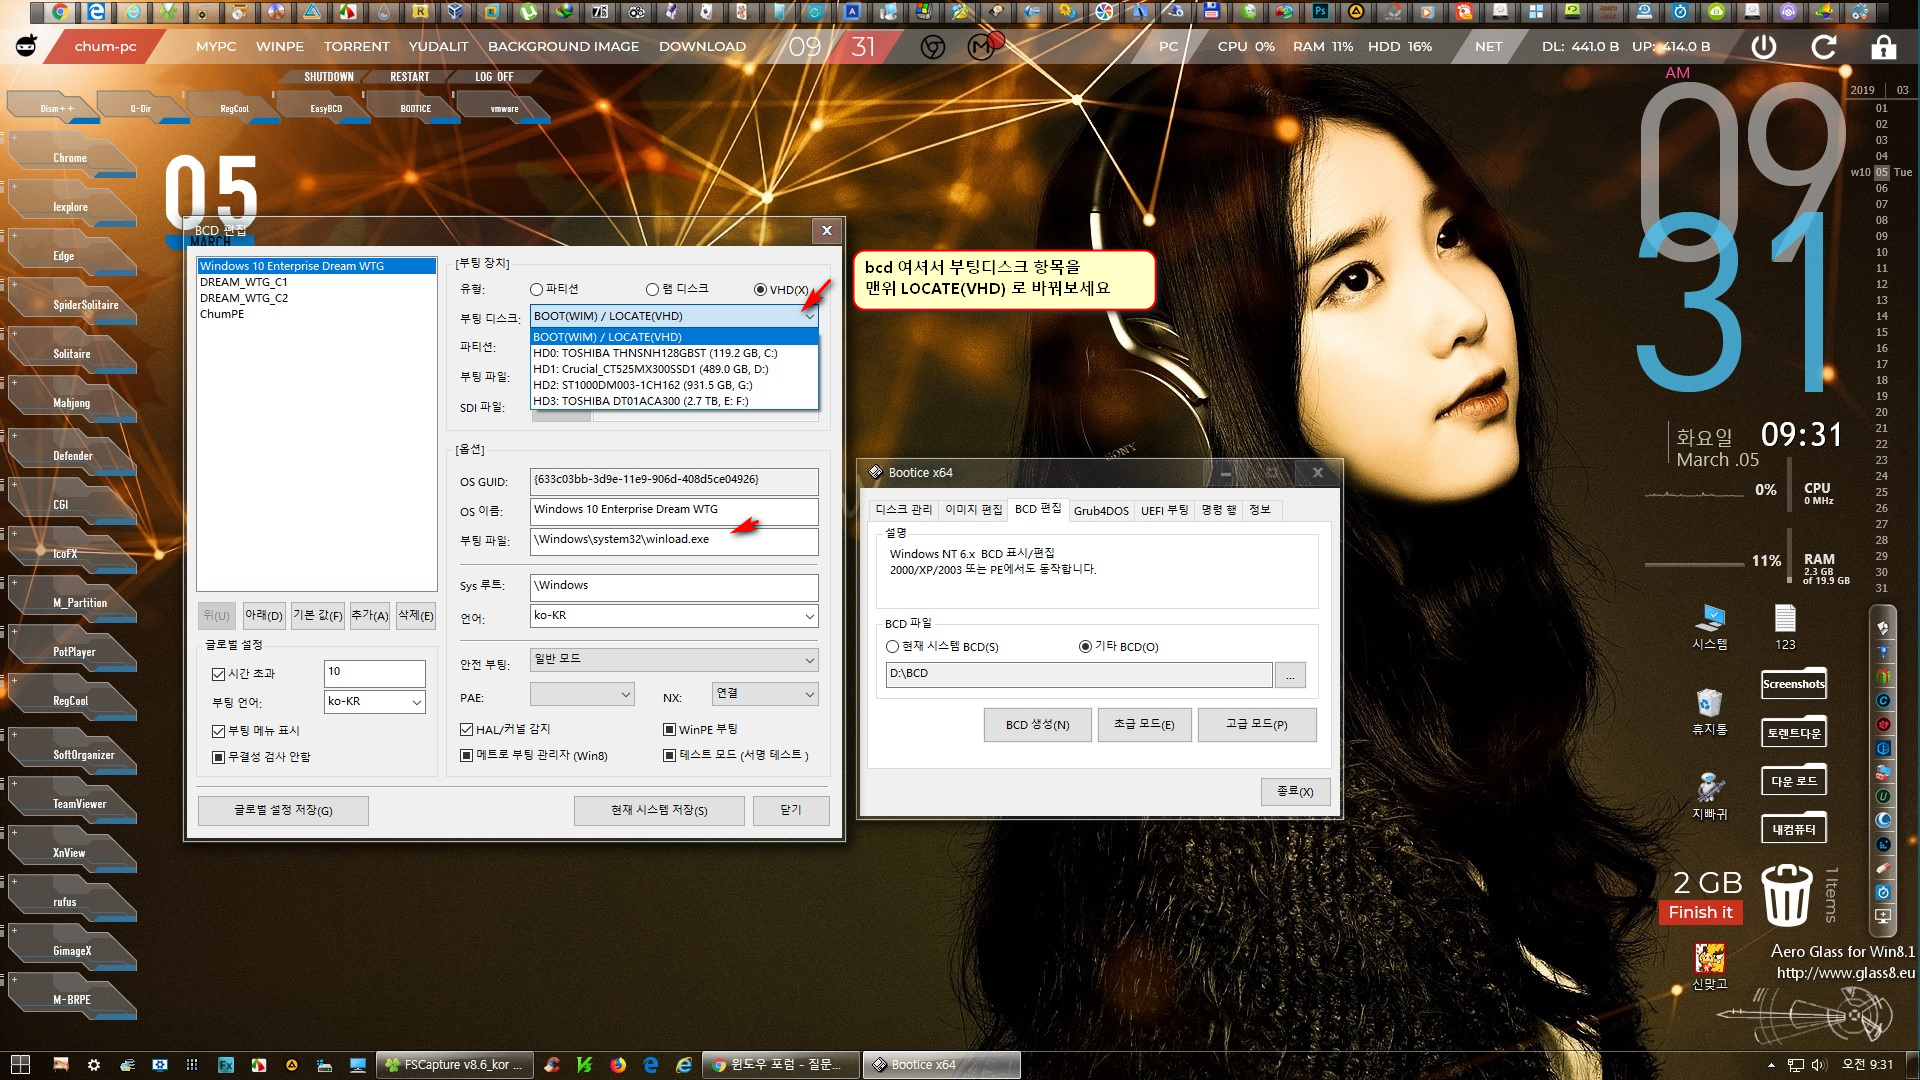Select 현재 시스템 BCD(S) radio in Bootice
1920x1080 pixels.
click(x=893, y=646)
